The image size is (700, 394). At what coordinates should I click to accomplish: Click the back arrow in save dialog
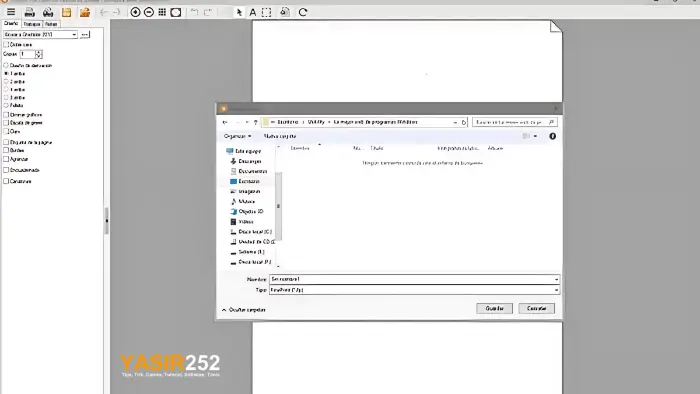225,122
